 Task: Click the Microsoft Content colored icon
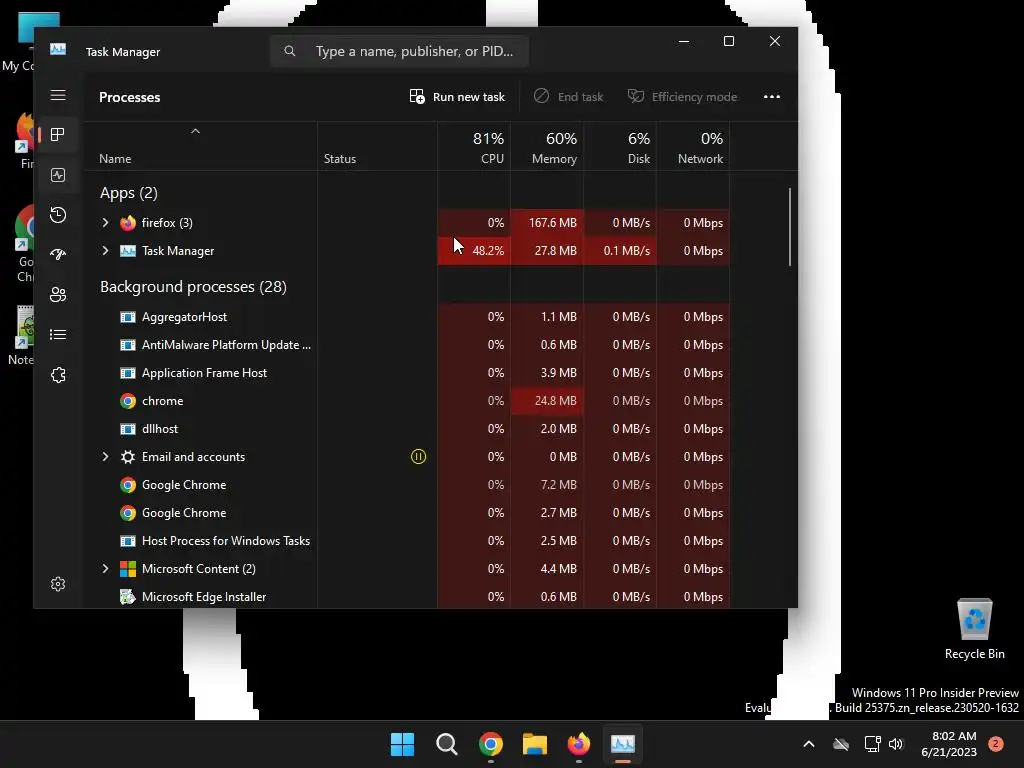point(128,569)
